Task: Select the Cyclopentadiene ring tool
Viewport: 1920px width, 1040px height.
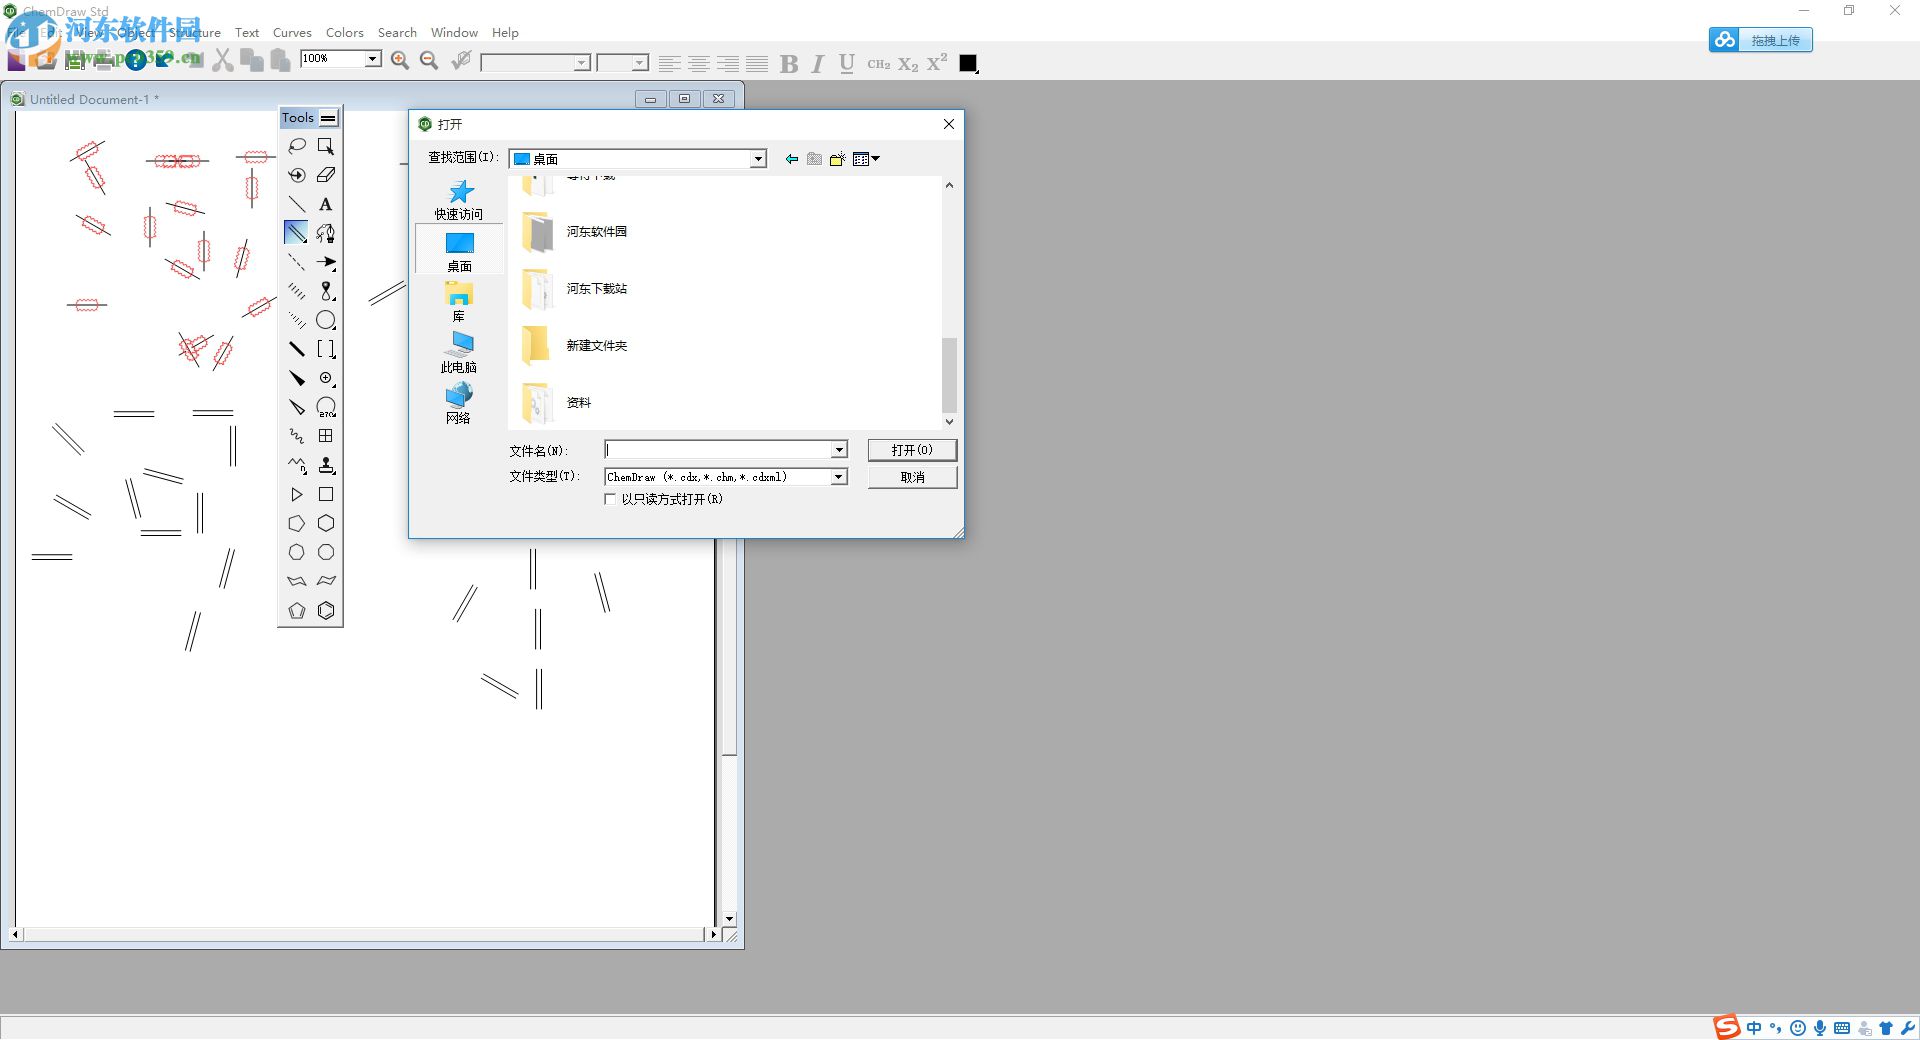Action: tap(297, 610)
